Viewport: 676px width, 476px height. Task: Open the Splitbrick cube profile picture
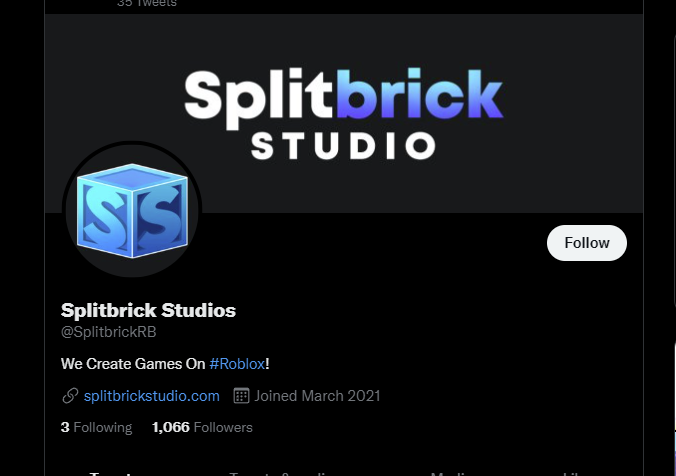tap(132, 210)
